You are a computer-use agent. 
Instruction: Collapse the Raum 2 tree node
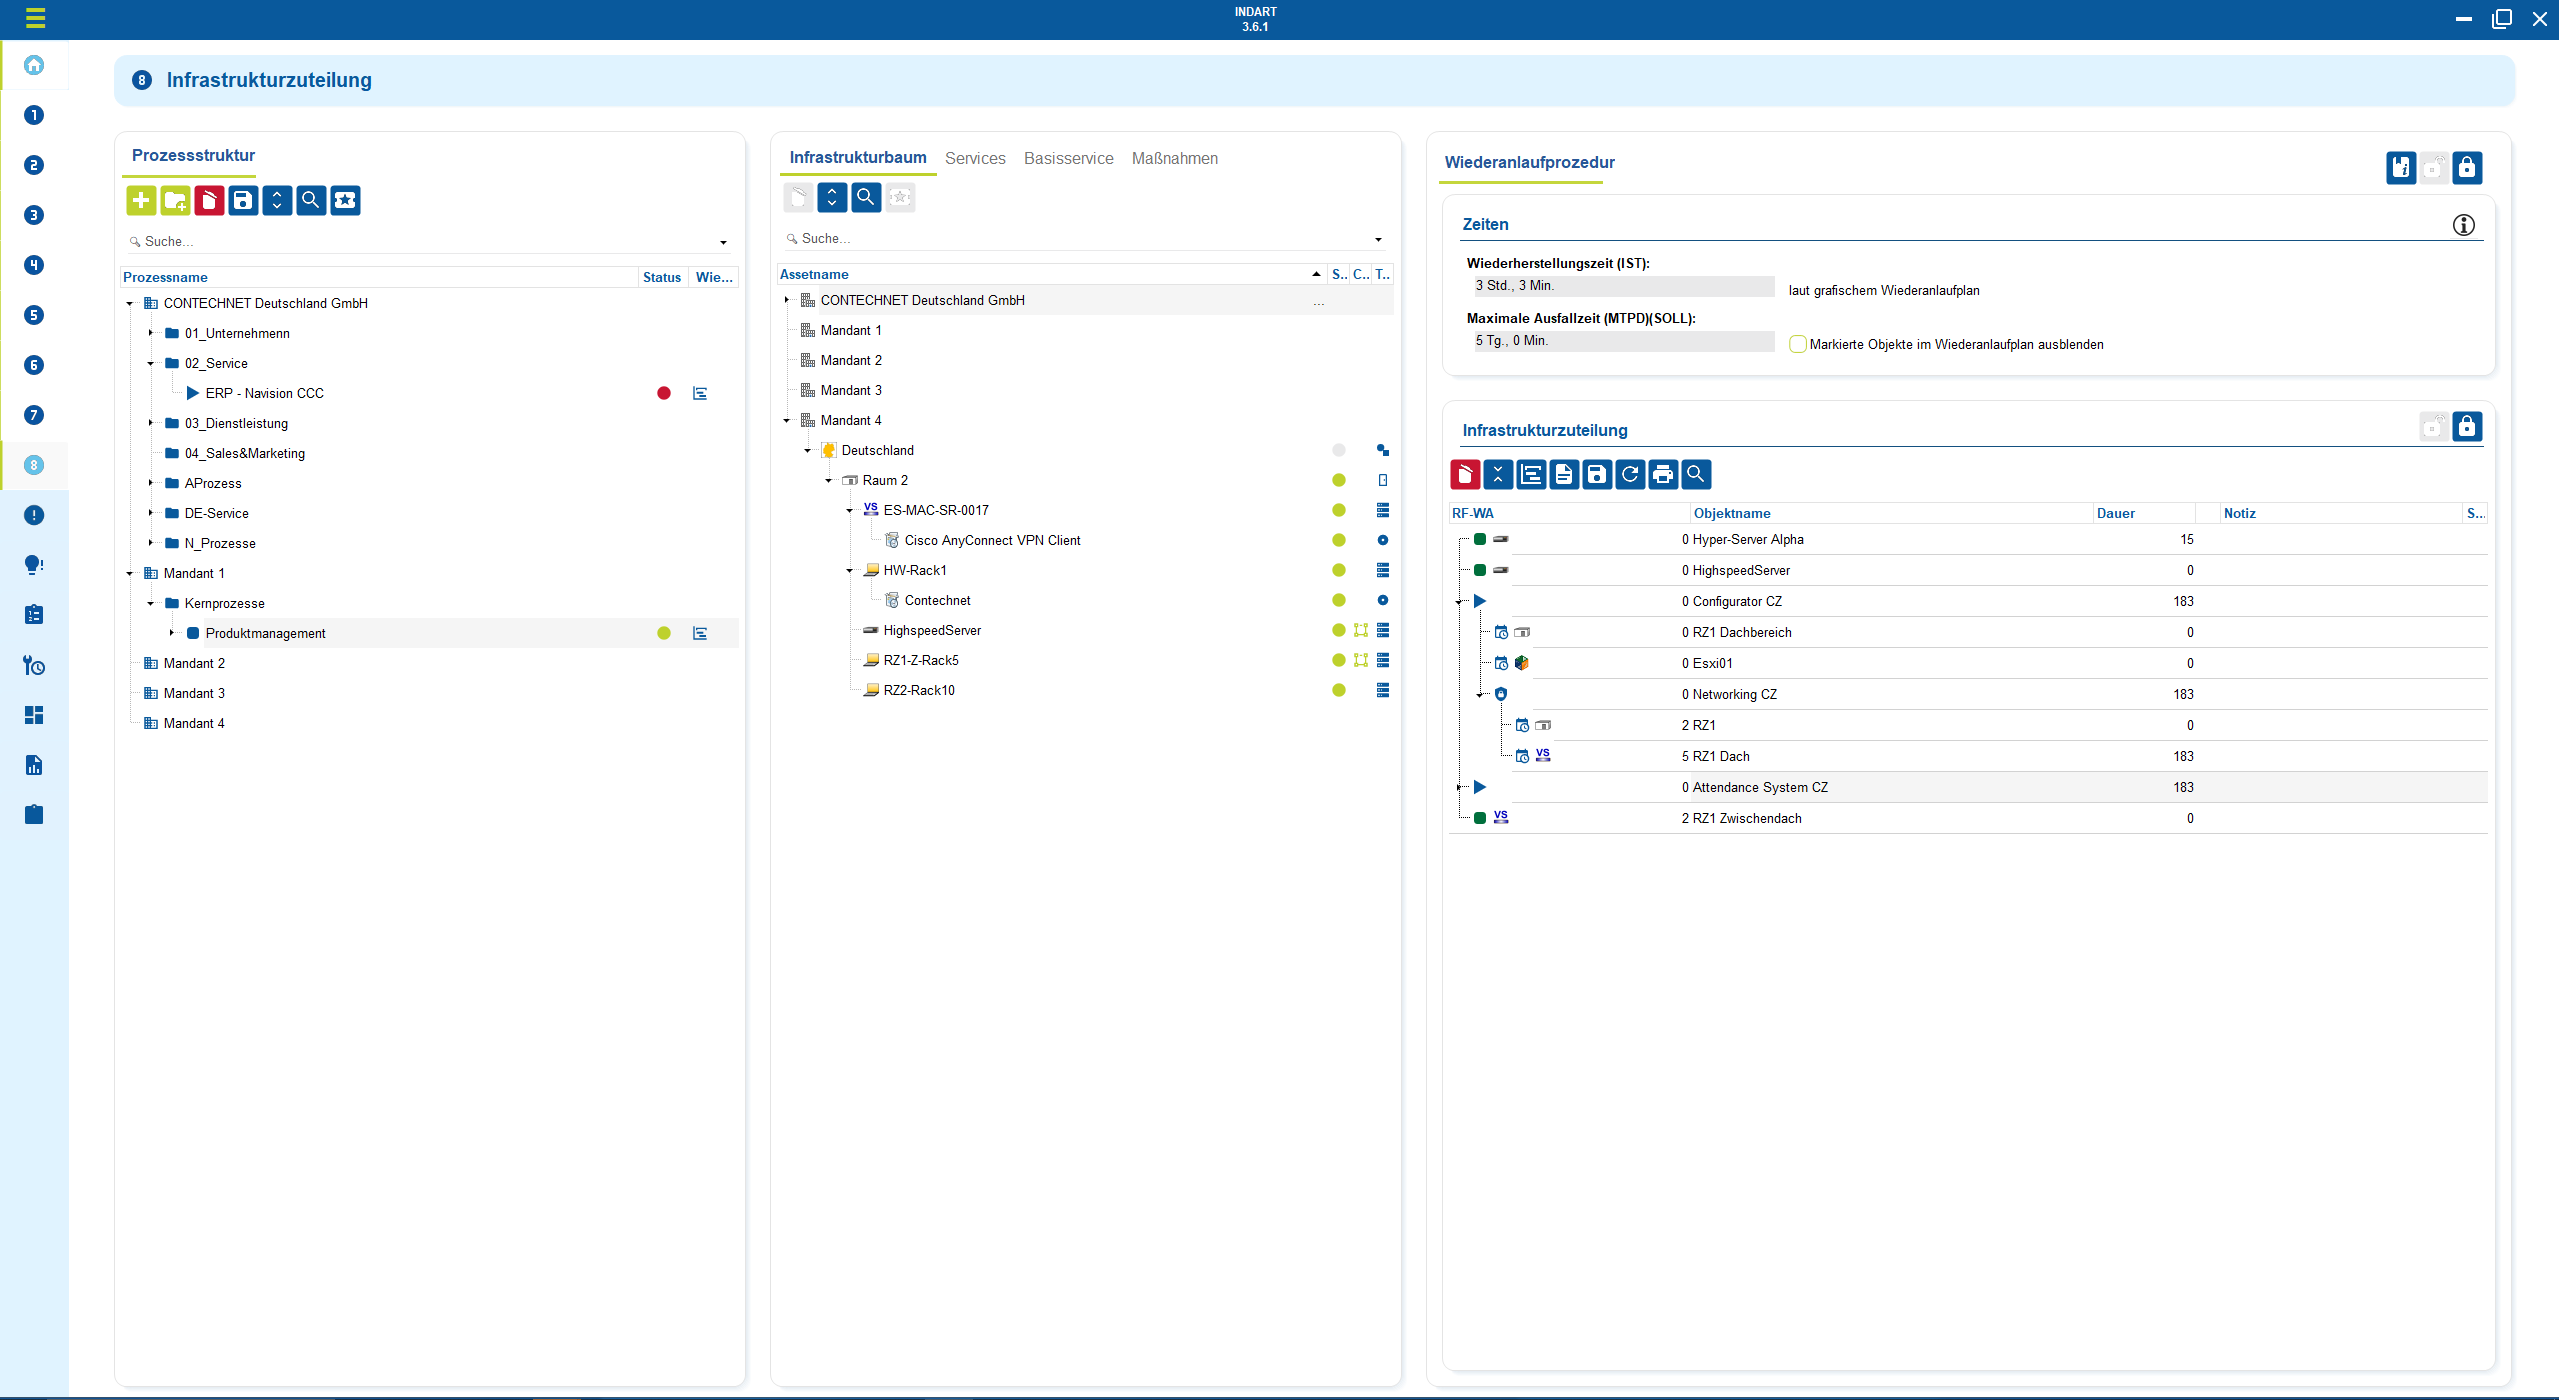pyautogui.click(x=829, y=481)
